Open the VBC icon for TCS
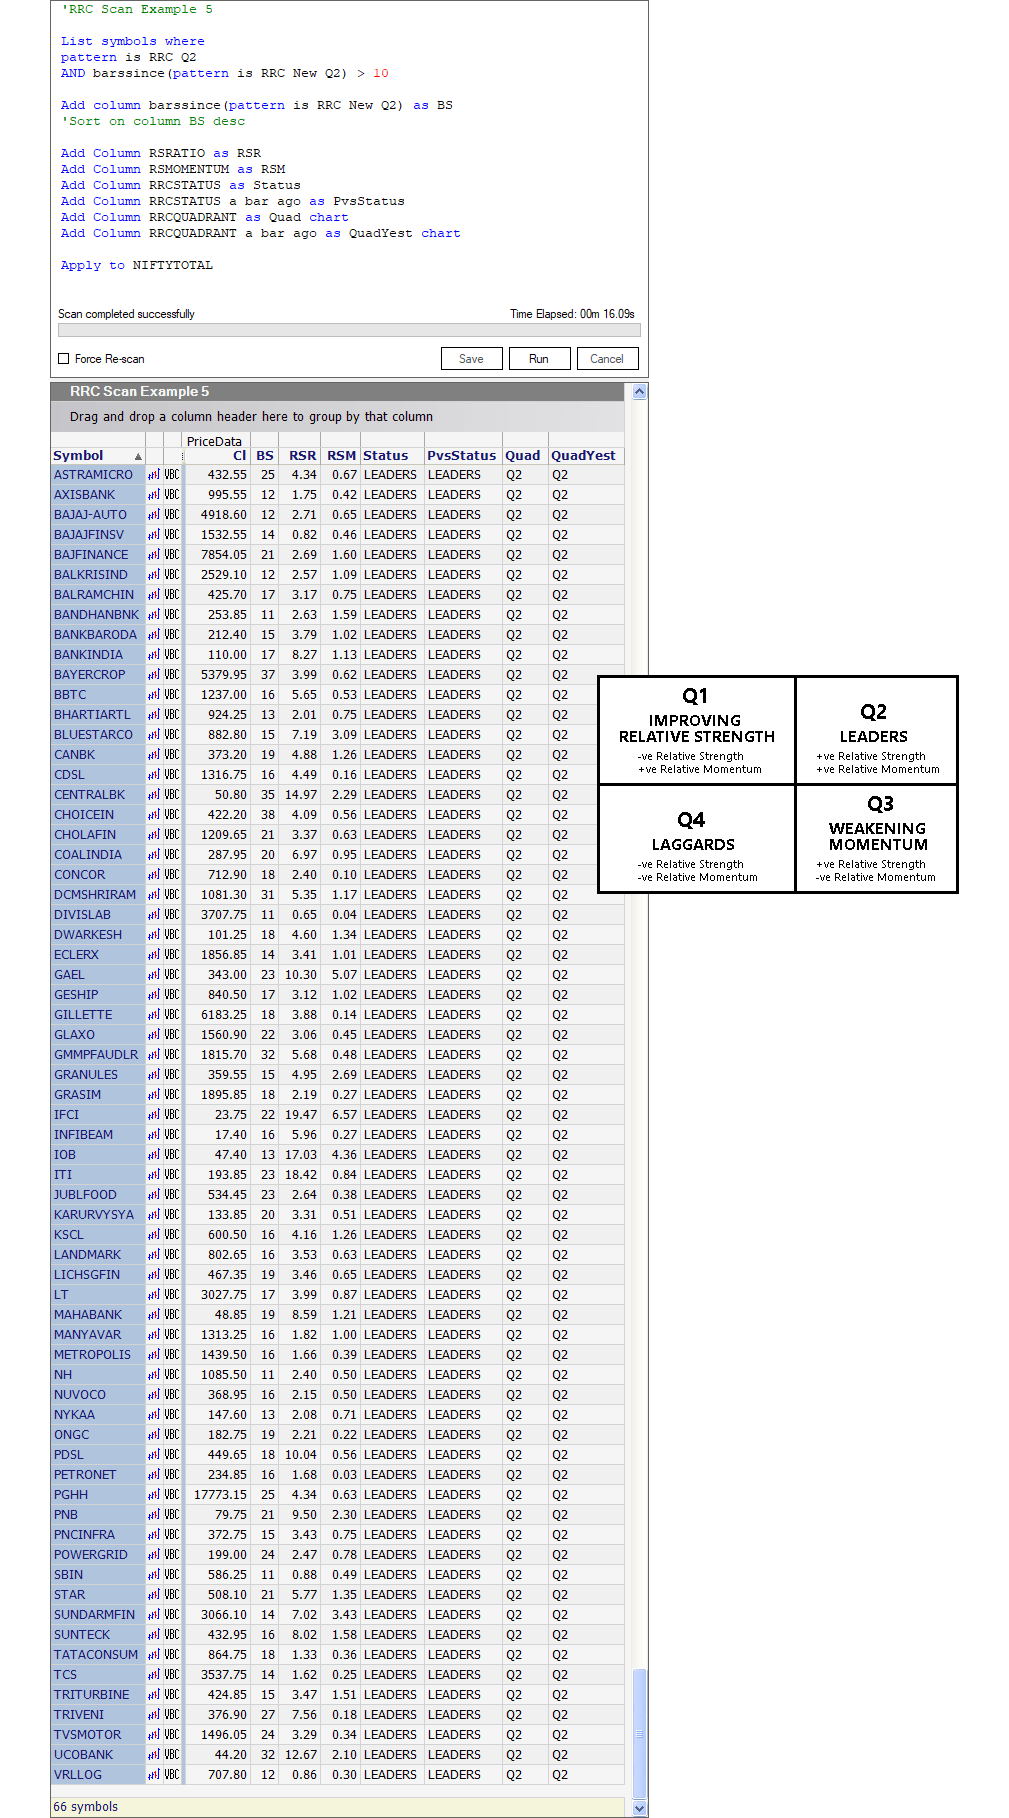Viewport: 1009px width, 1818px height. click(x=172, y=1675)
